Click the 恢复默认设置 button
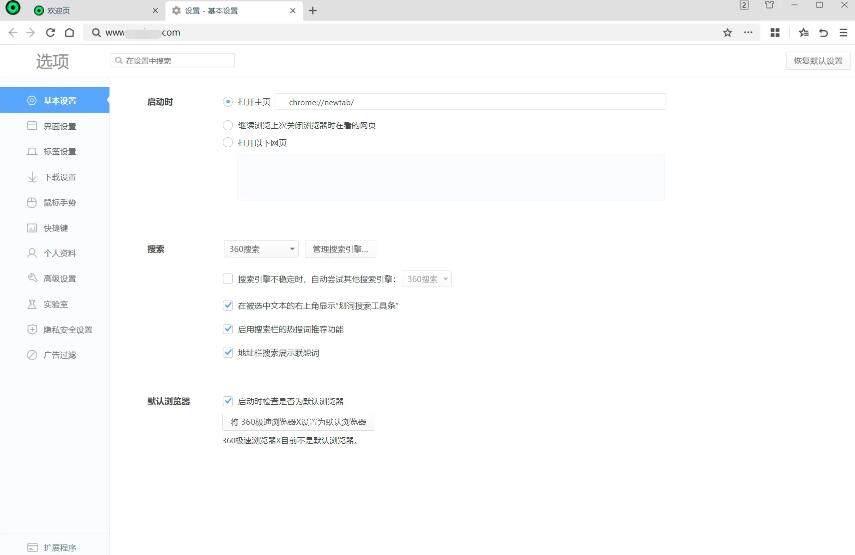855x555 pixels. 818,61
